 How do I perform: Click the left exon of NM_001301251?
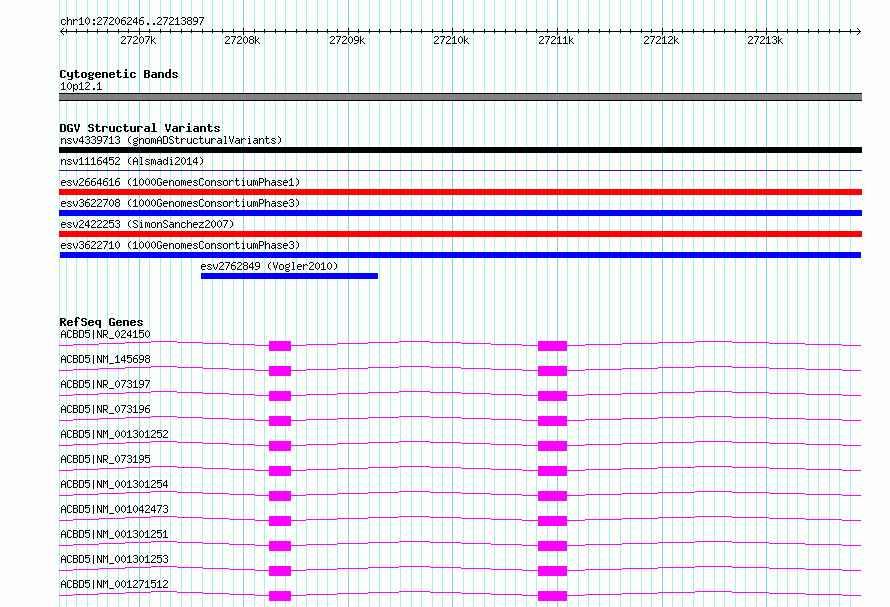click(280, 546)
